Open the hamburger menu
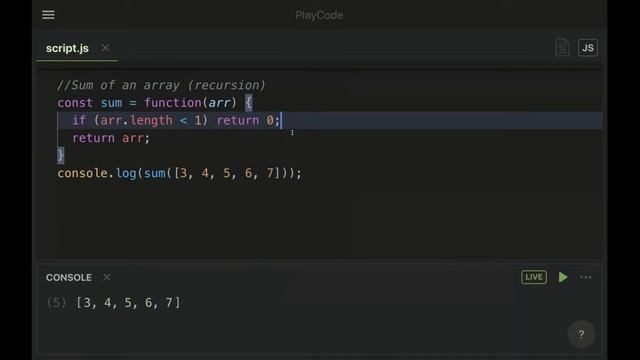 point(48,15)
